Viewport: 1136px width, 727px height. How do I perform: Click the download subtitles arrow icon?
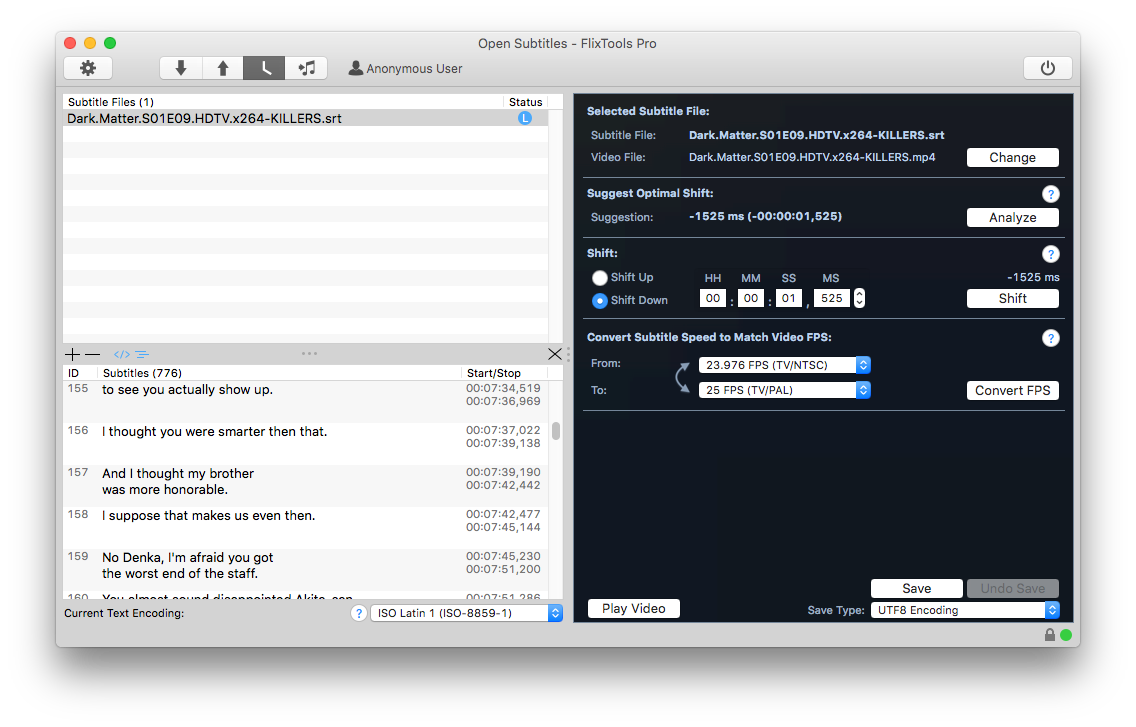pyautogui.click(x=180, y=68)
